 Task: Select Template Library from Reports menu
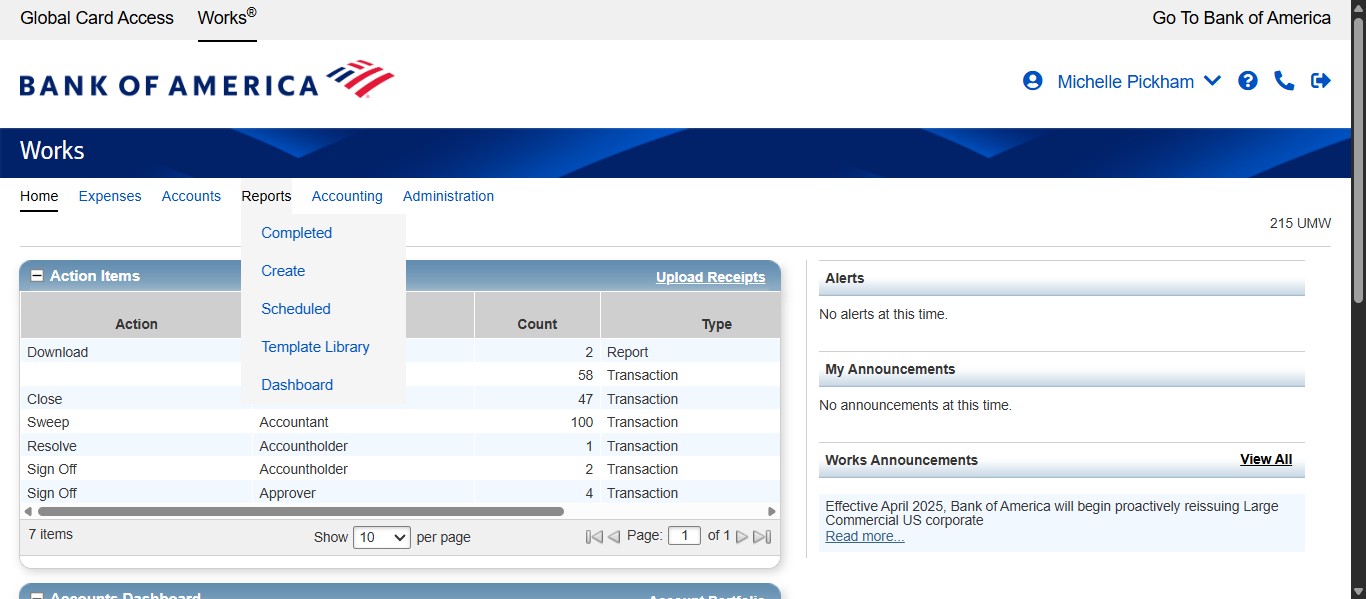point(315,347)
